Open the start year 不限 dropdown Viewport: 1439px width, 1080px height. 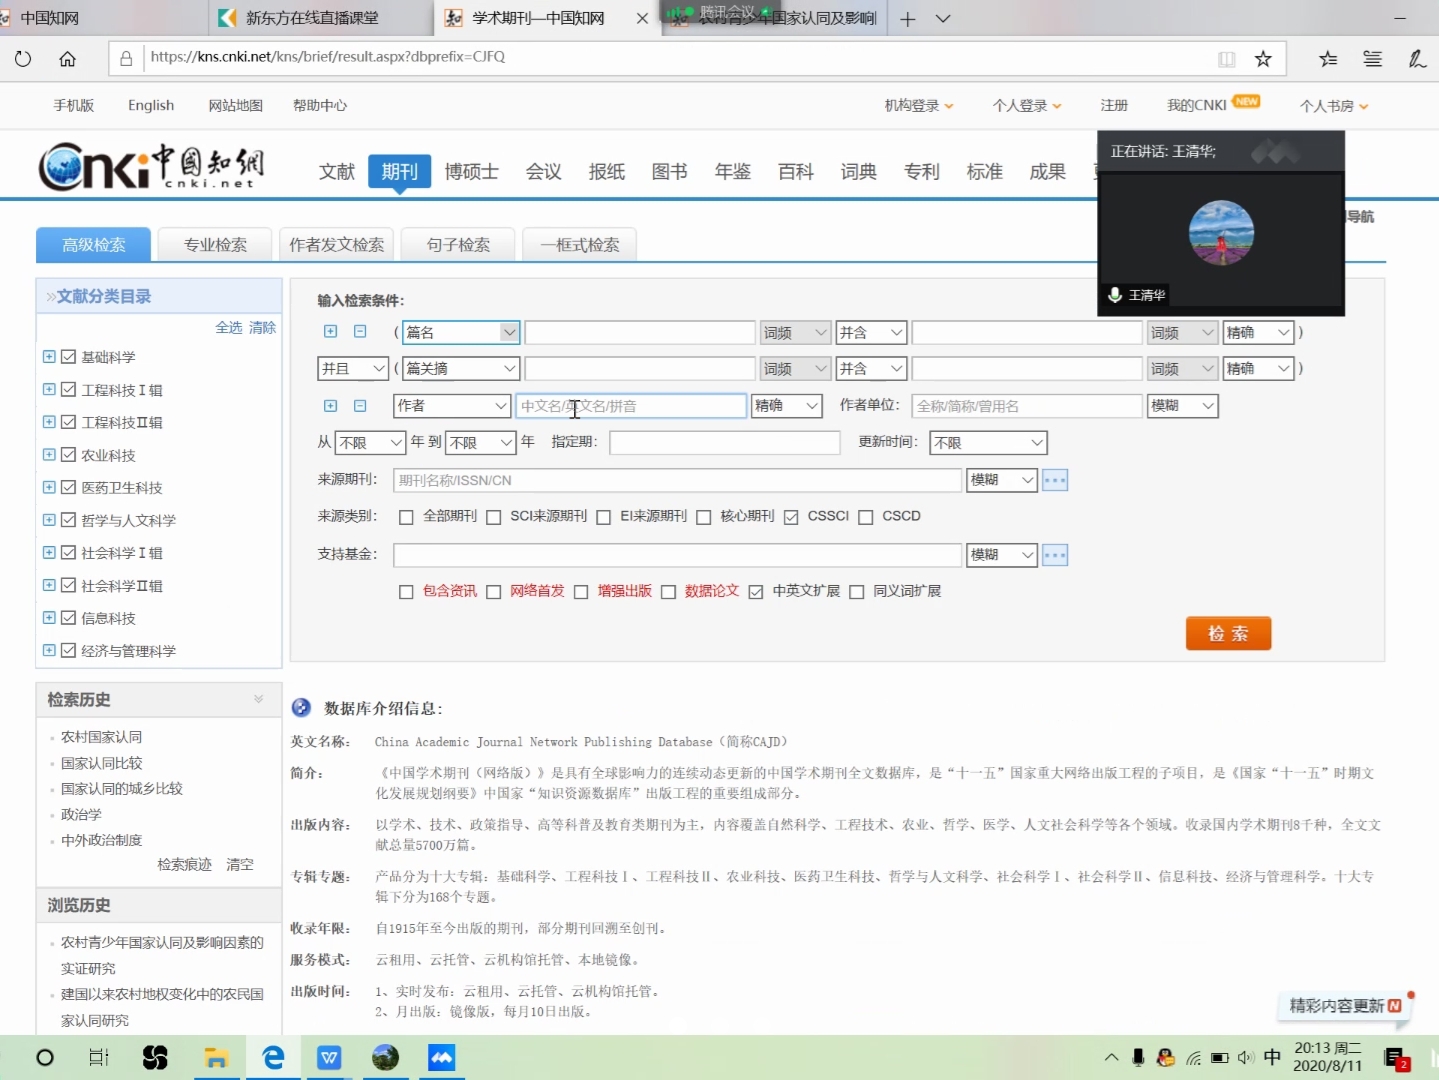370,443
